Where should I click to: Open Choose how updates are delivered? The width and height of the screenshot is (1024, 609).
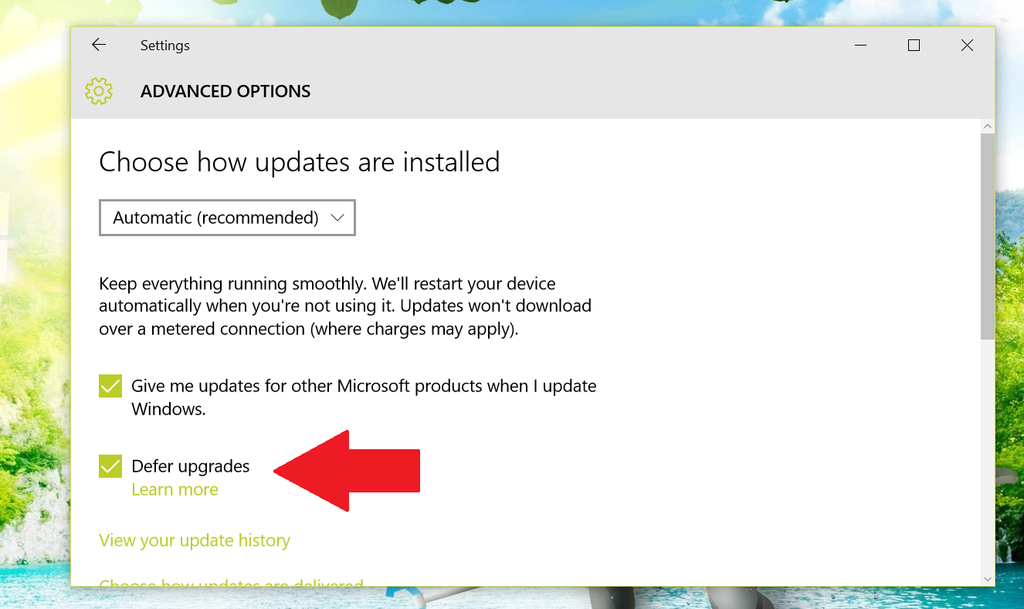[x=231, y=584]
